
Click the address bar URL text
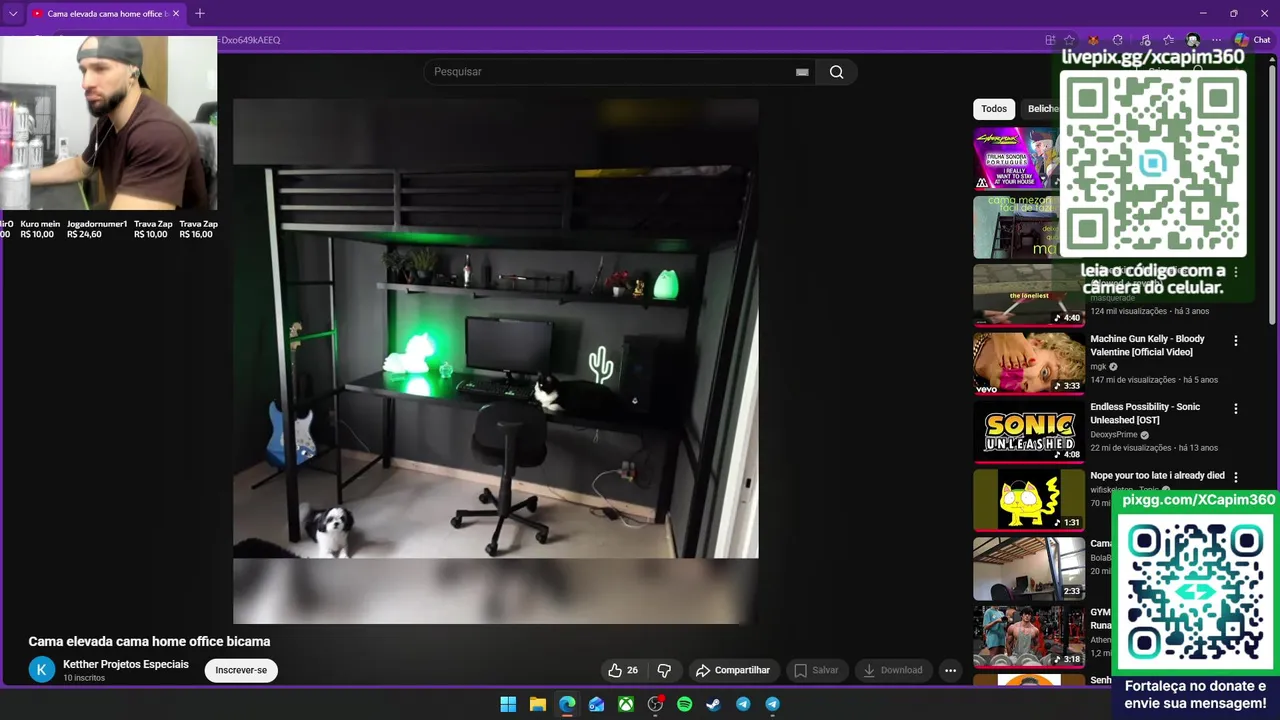(x=250, y=40)
